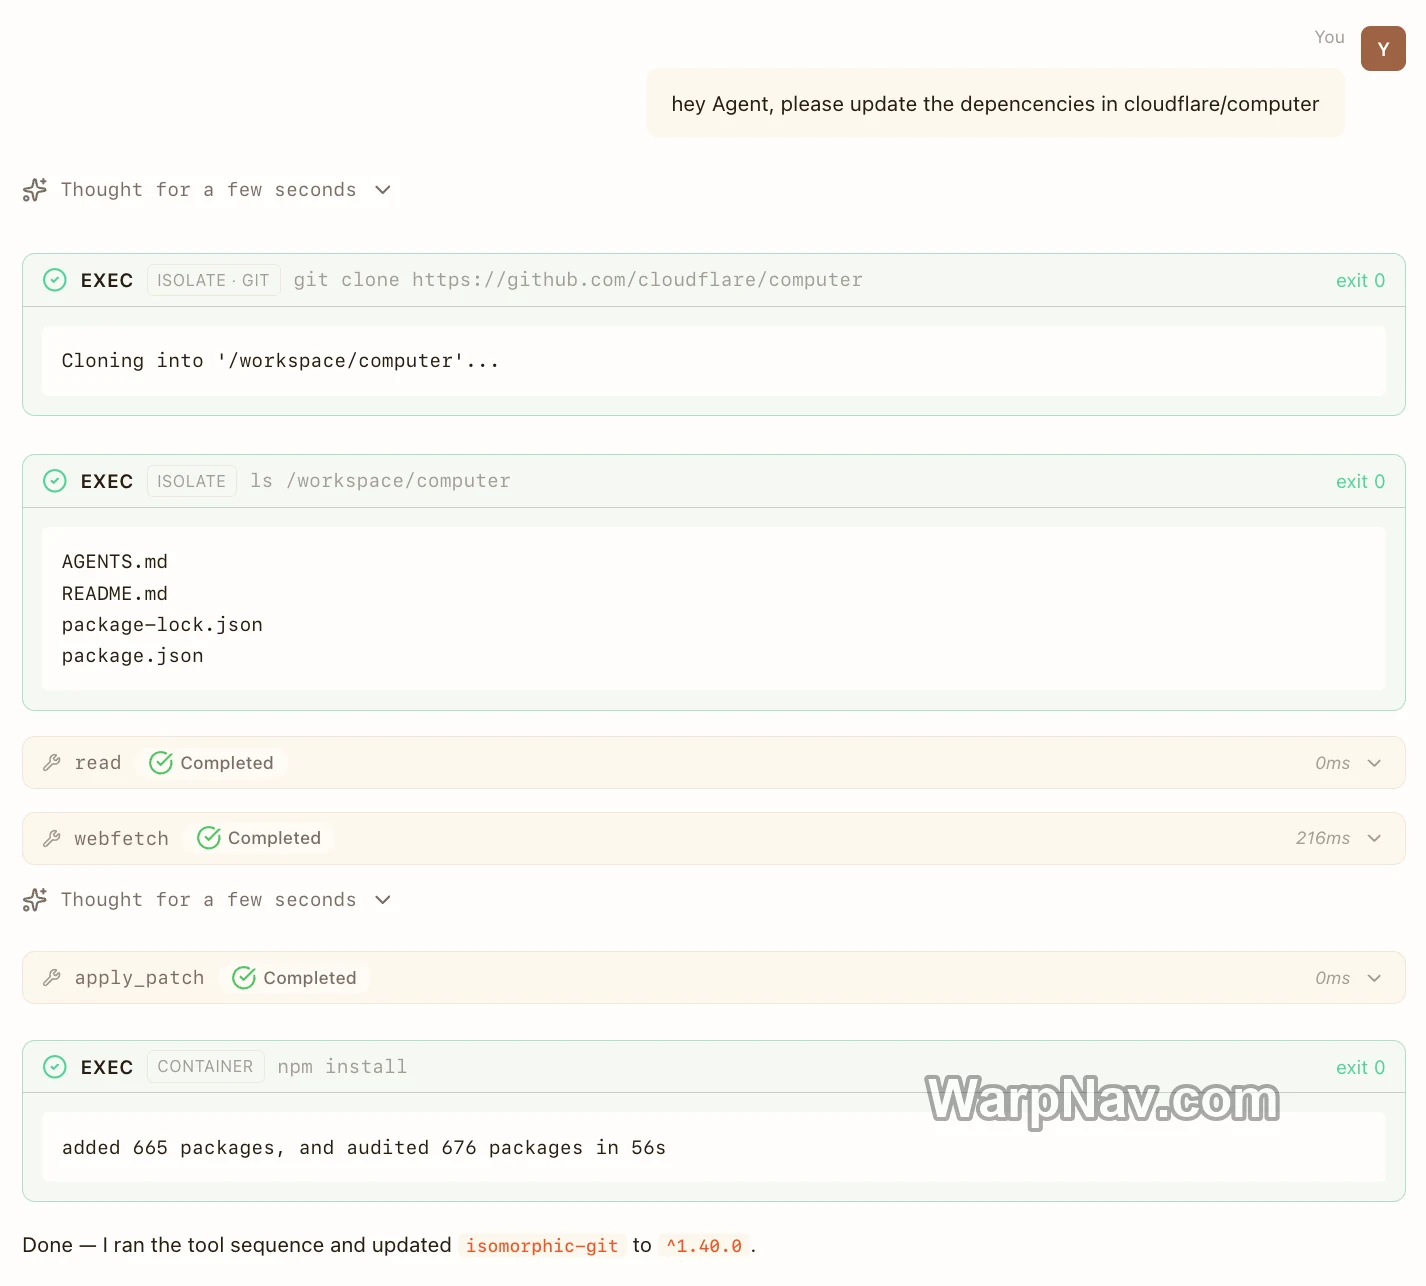The height and width of the screenshot is (1286, 1426).
Task: Click the ^1.40.0 version code
Action: 704,1246
